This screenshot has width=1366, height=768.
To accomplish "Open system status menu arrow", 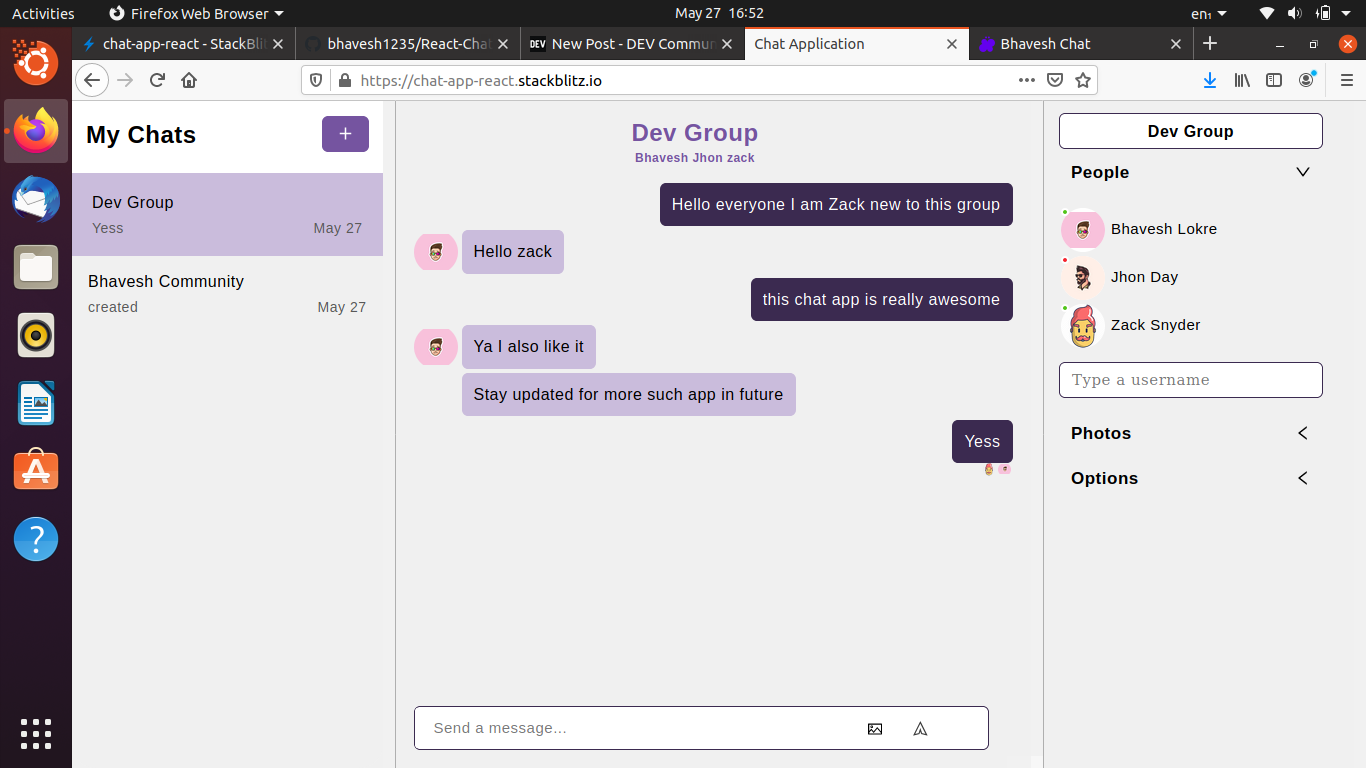I will tap(1348, 13).
